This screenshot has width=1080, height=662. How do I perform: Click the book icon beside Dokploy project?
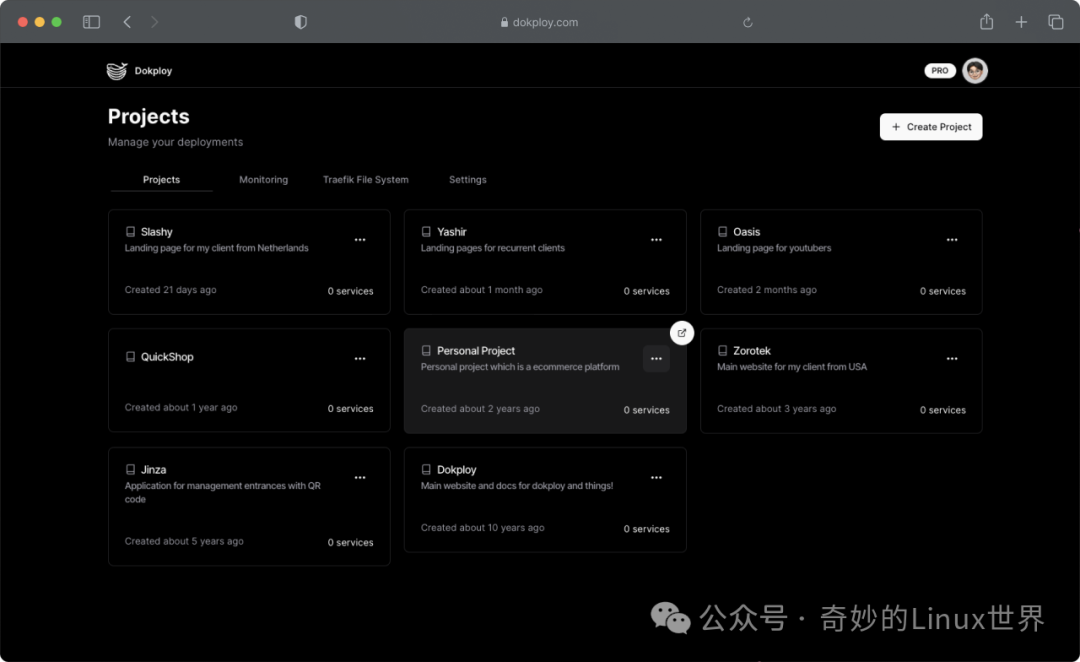pos(426,469)
